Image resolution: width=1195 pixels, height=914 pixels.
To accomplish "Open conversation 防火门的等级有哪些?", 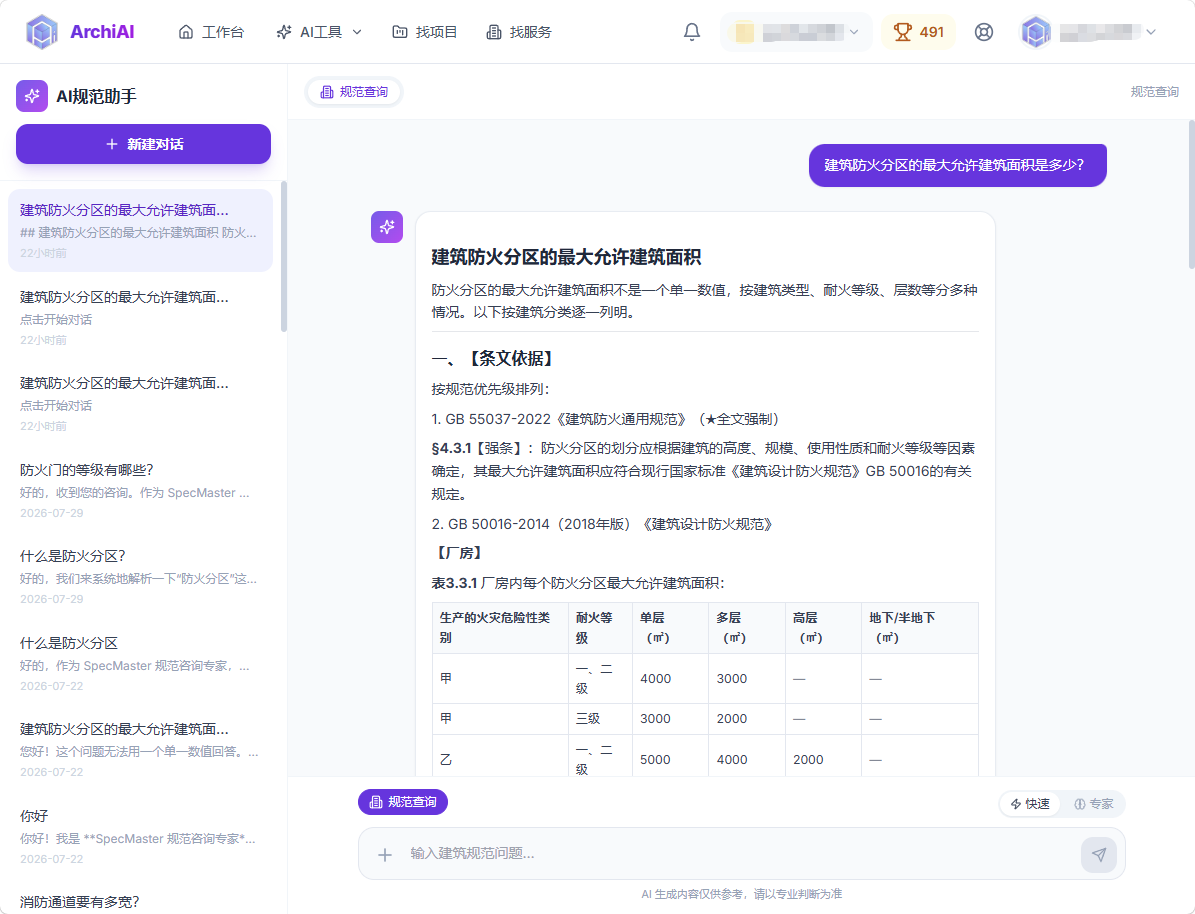I will point(140,490).
